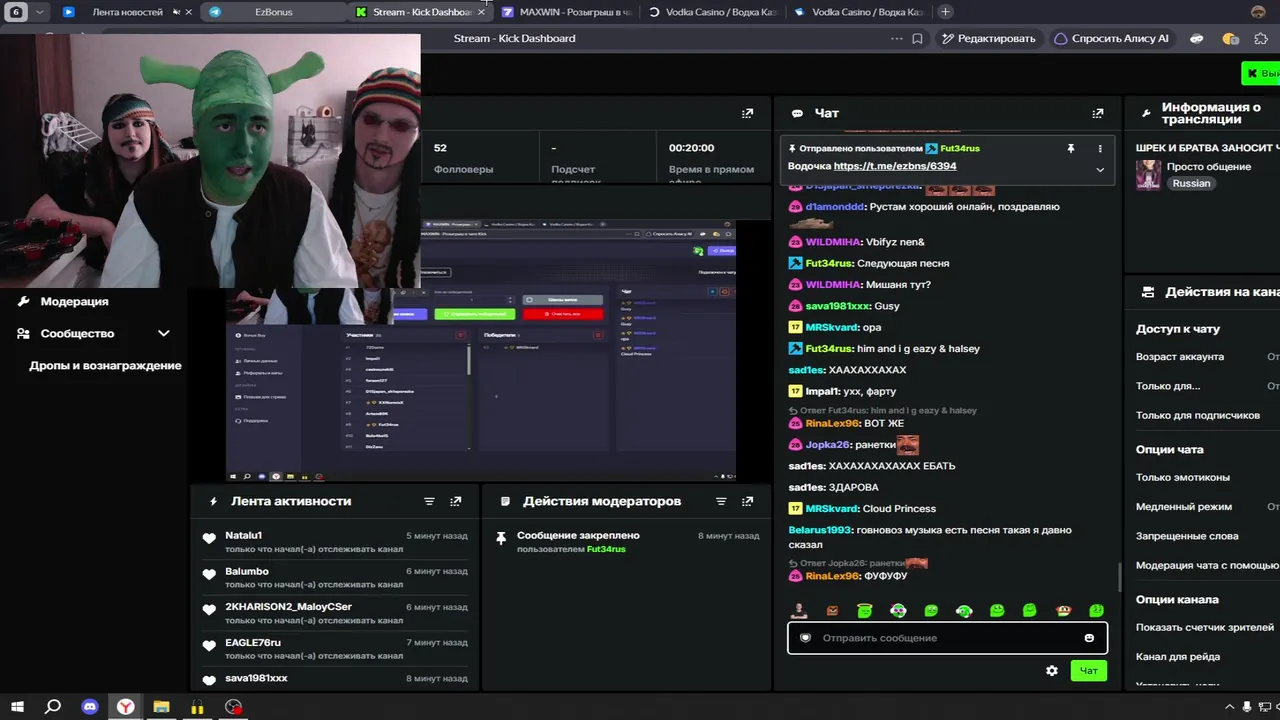This screenshot has width=1280, height=720.
Task: Open chat settings gear
Action: [x=1052, y=671]
